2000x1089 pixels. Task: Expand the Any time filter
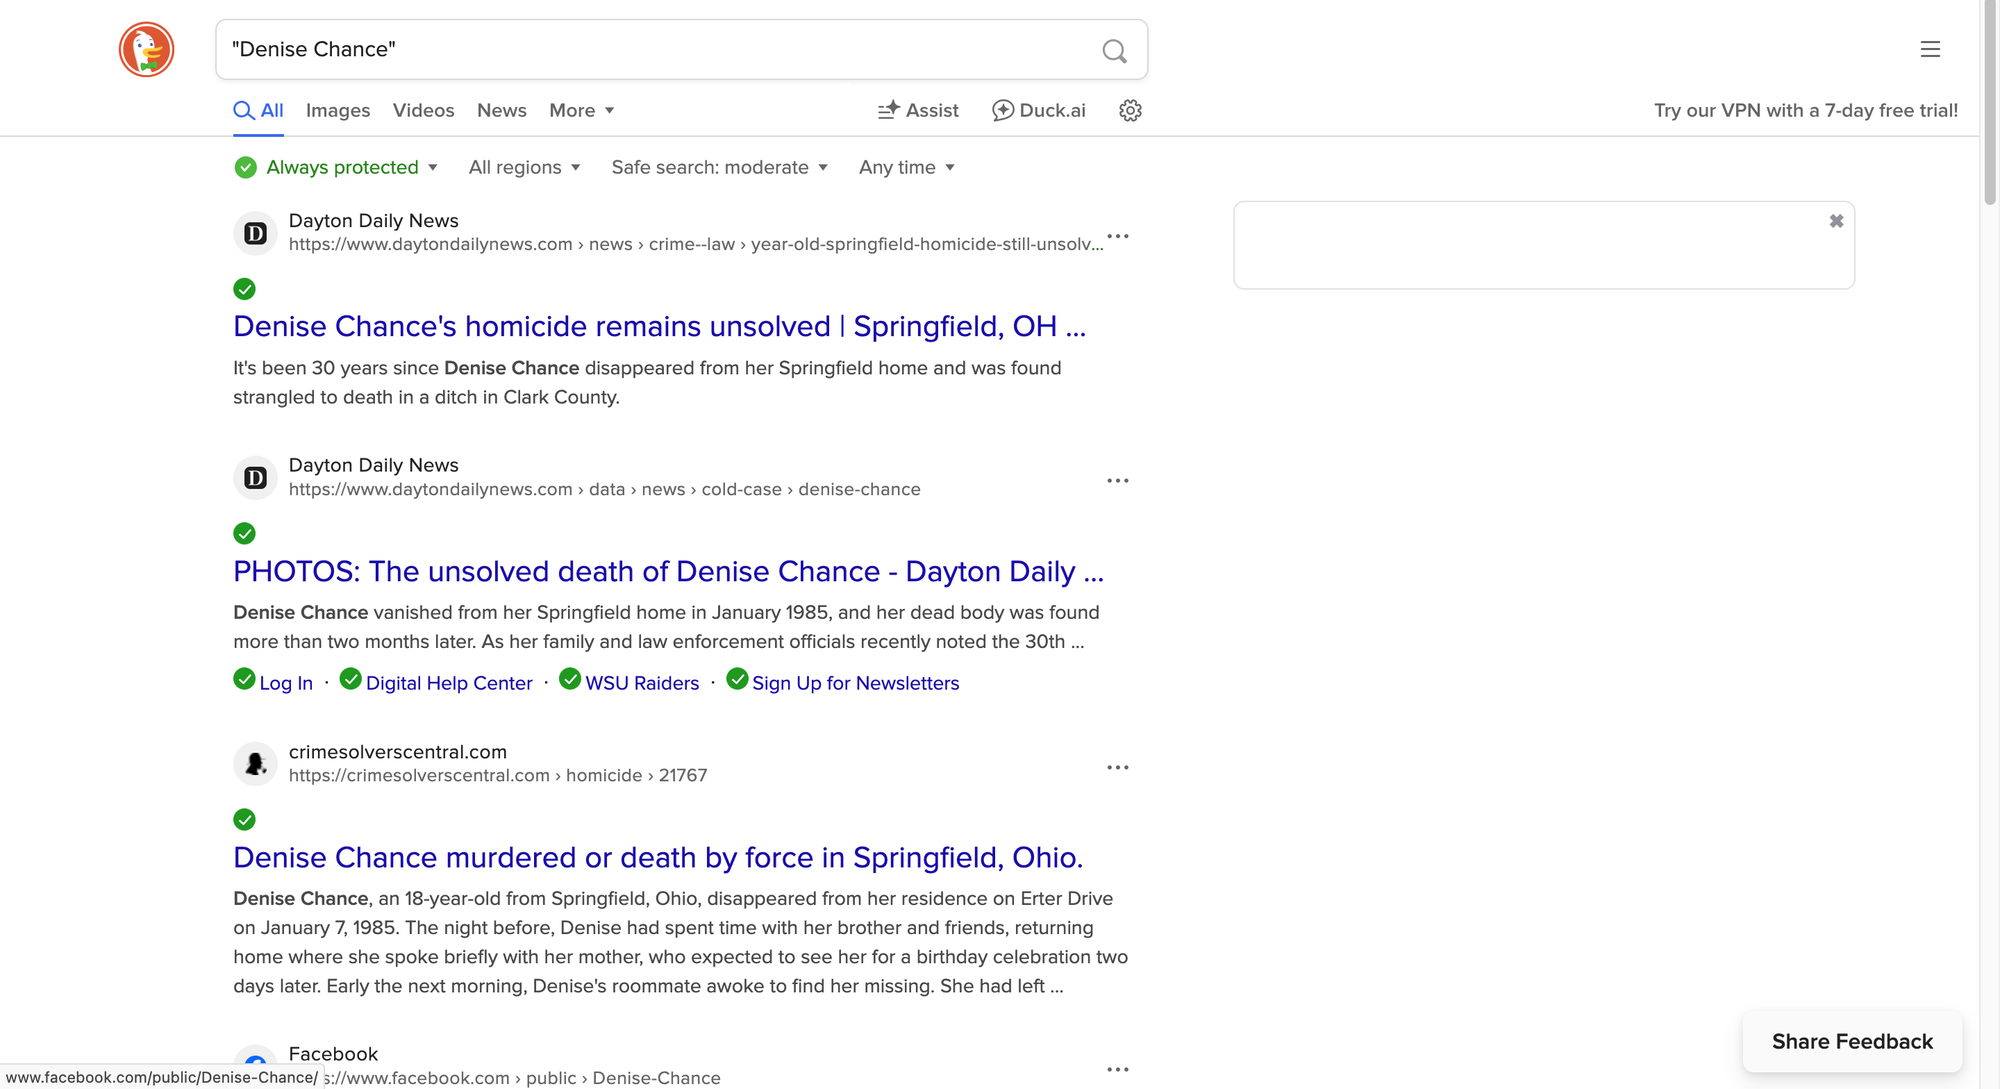point(906,168)
